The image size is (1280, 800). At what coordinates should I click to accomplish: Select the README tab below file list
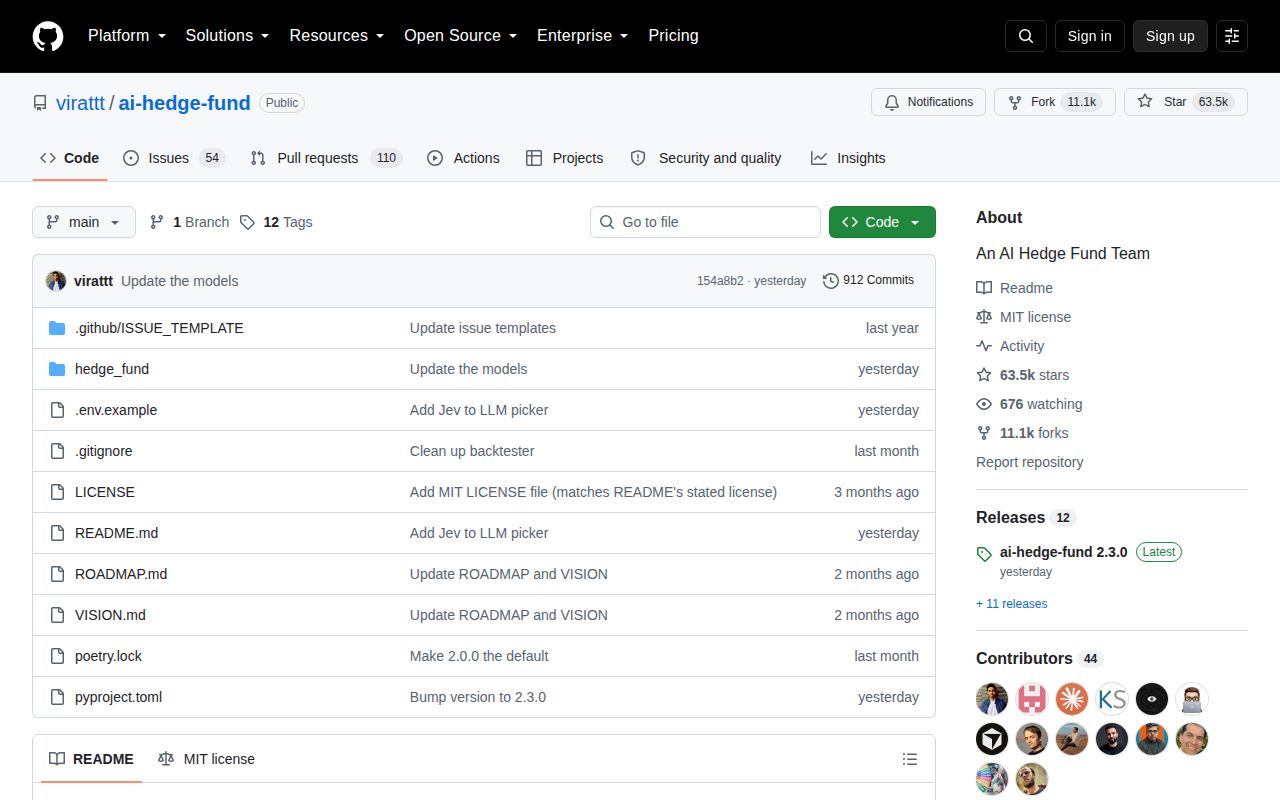(91, 759)
